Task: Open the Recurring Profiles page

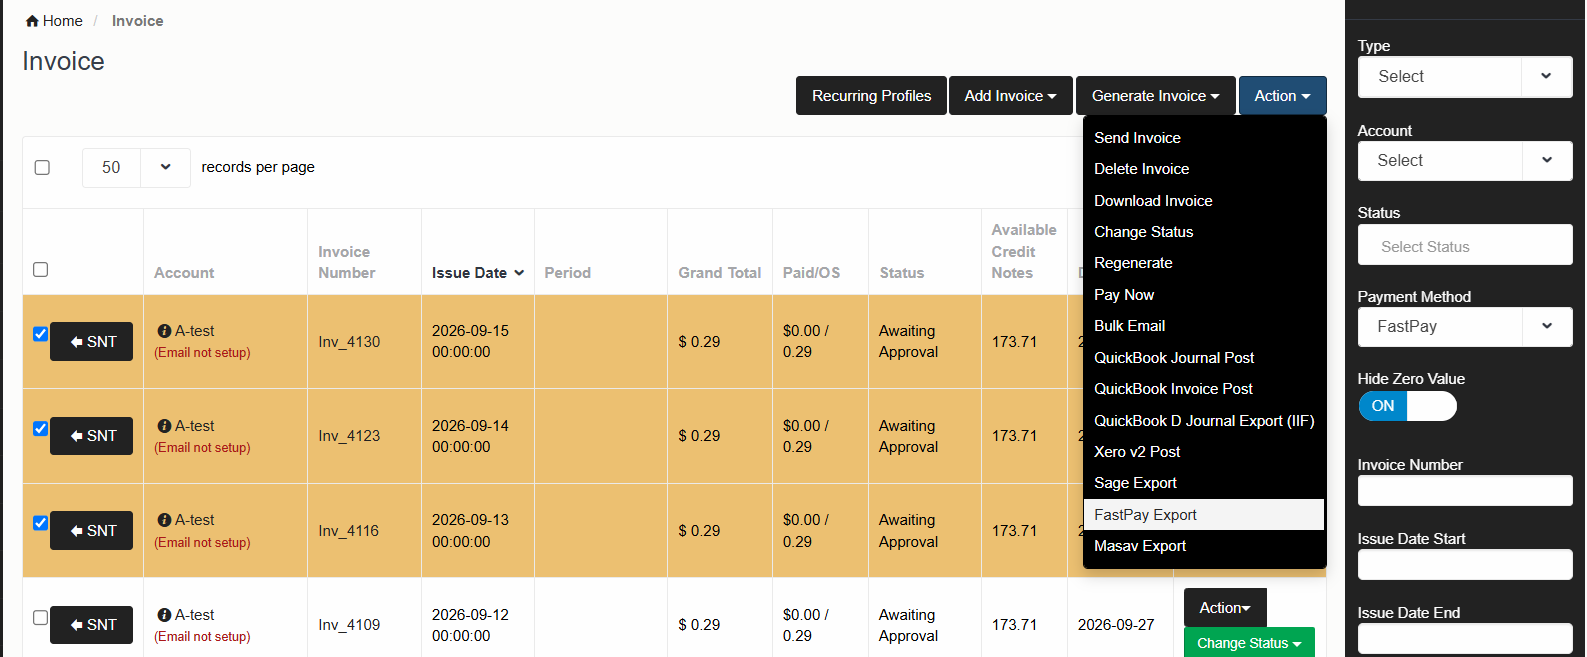Action: [871, 96]
